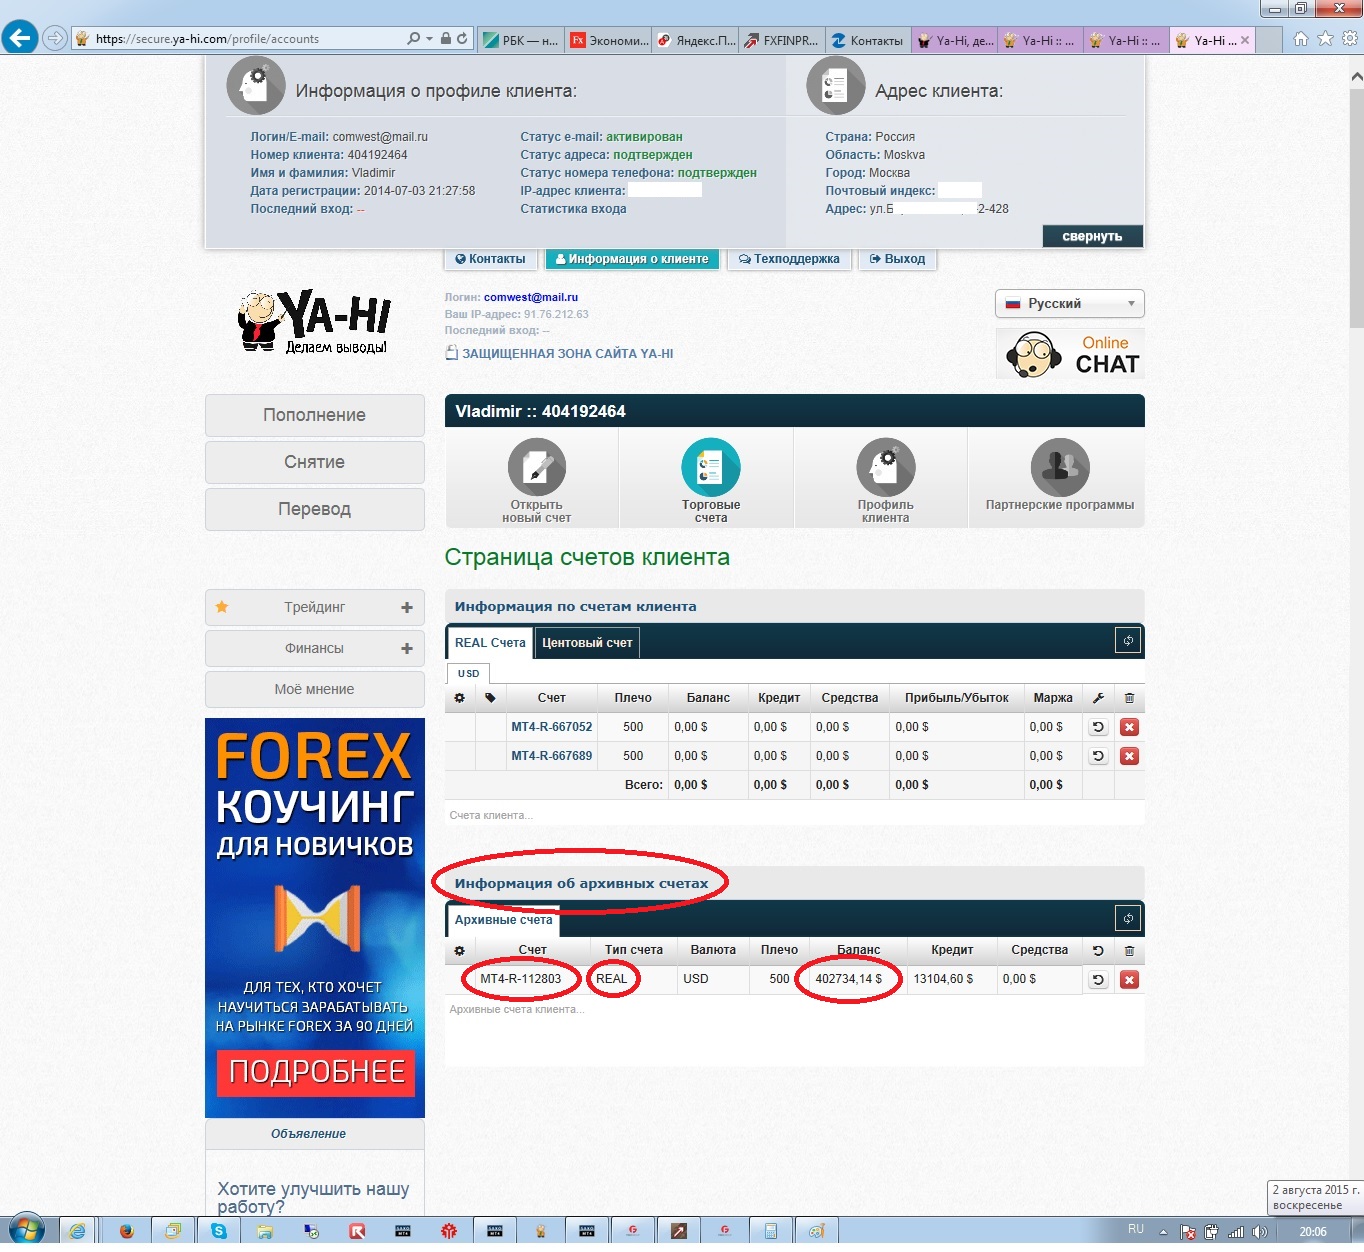This screenshot has width=1364, height=1252.
Task: Delete account MT4-R-667052 via the red X
Action: 1129,728
